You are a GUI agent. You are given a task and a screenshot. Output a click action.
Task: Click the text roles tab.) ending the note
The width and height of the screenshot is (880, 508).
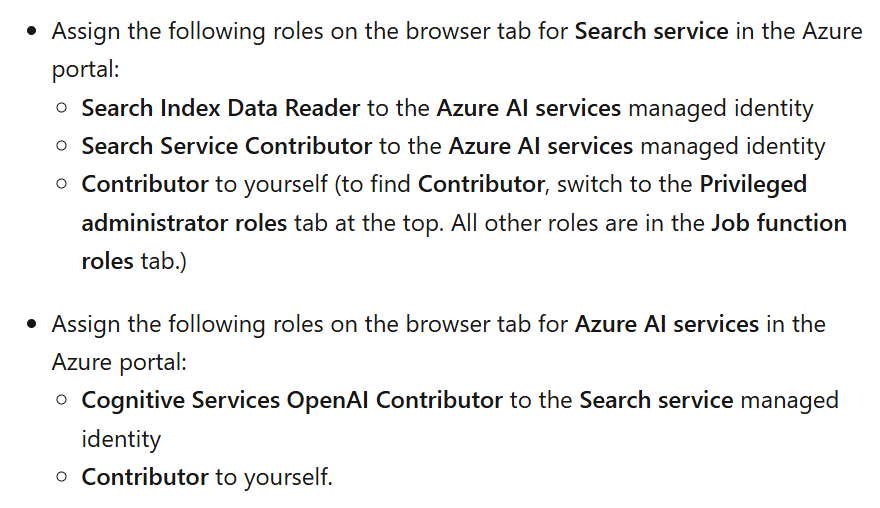(134, 262)
